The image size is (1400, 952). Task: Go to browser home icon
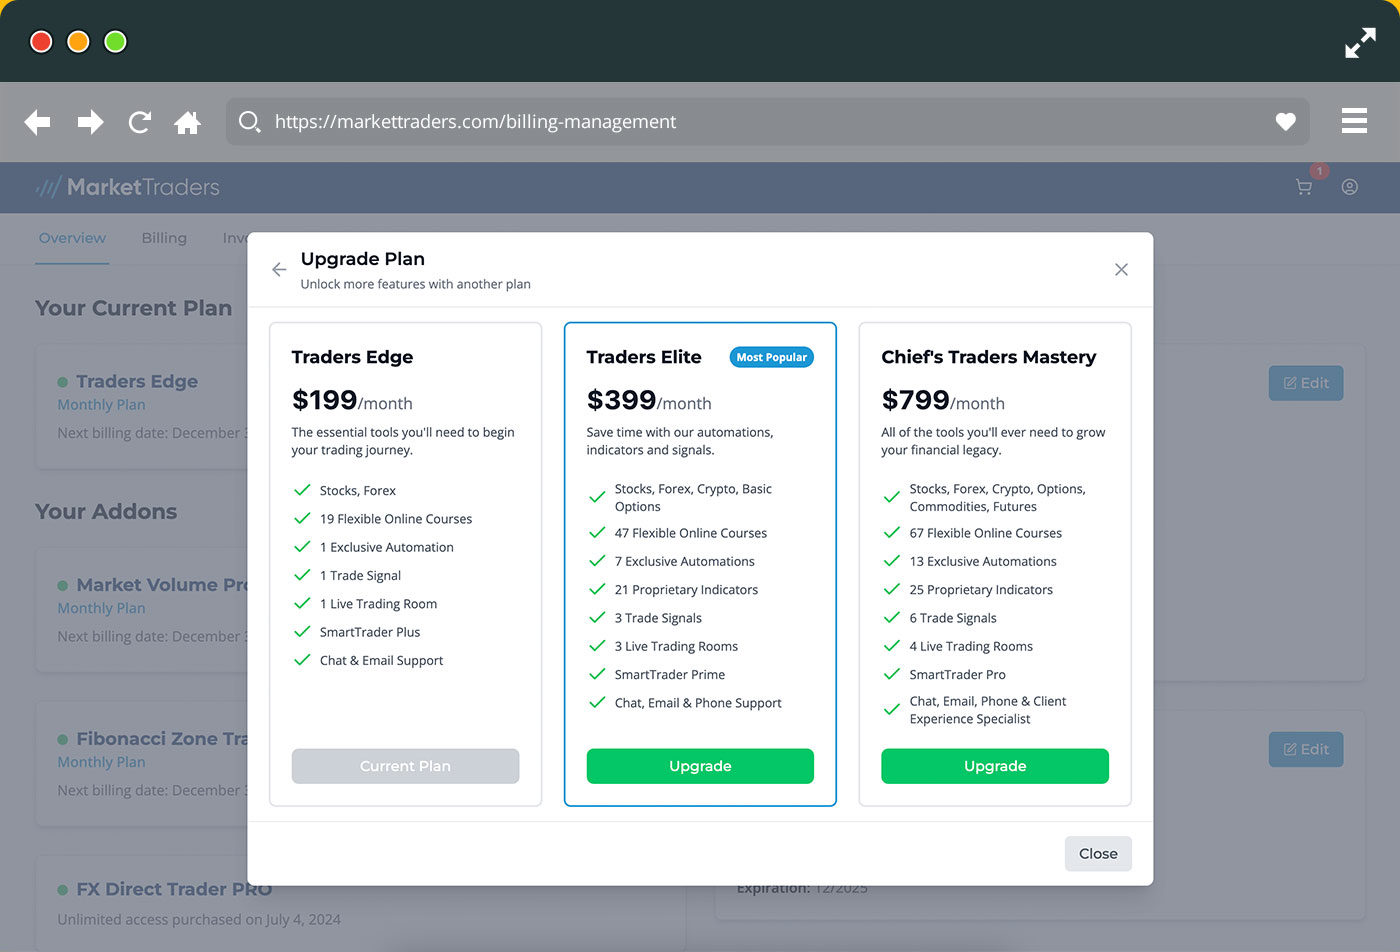[187, 122]
